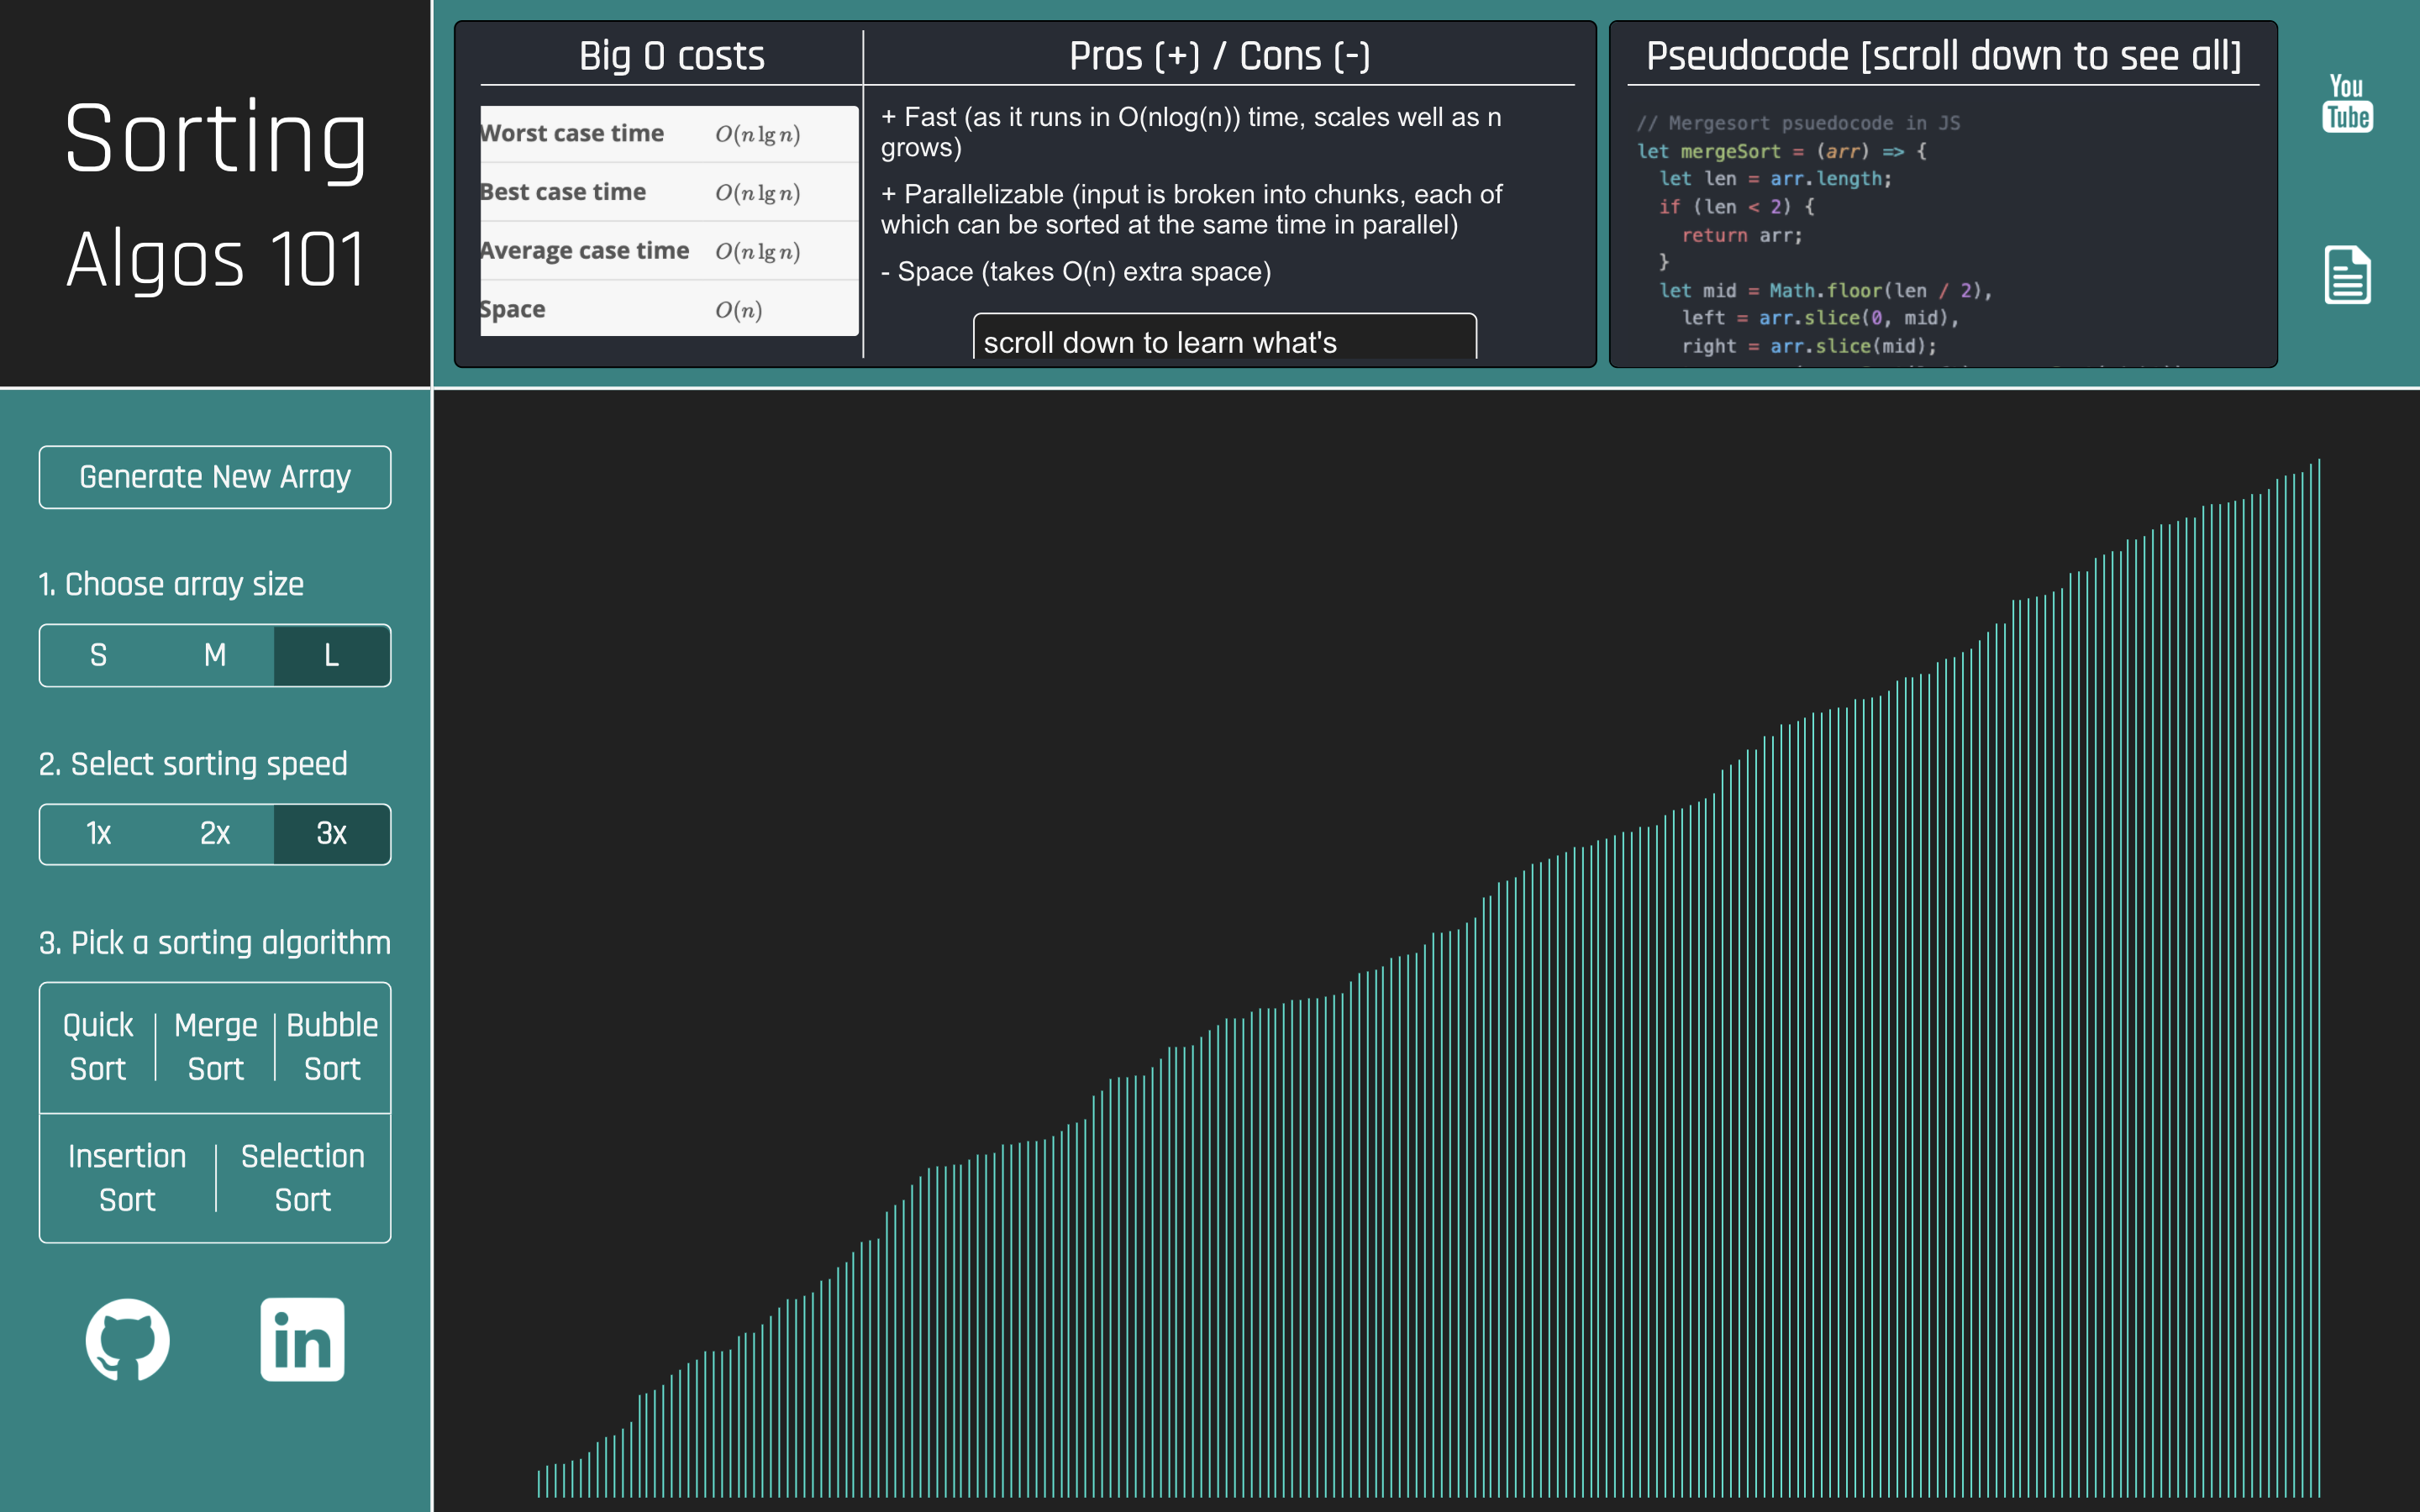Viewport: 2420px width, 1512px height.
Task: Open the YouTube icon link
Action: pos(2346,103)
